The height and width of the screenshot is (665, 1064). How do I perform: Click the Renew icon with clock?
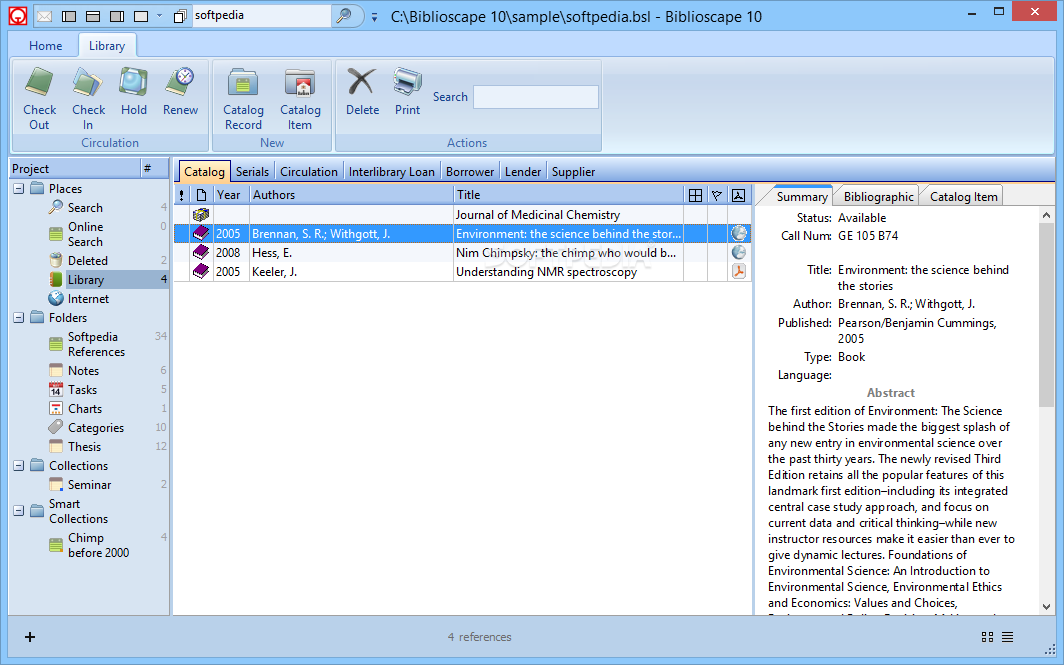180,83
